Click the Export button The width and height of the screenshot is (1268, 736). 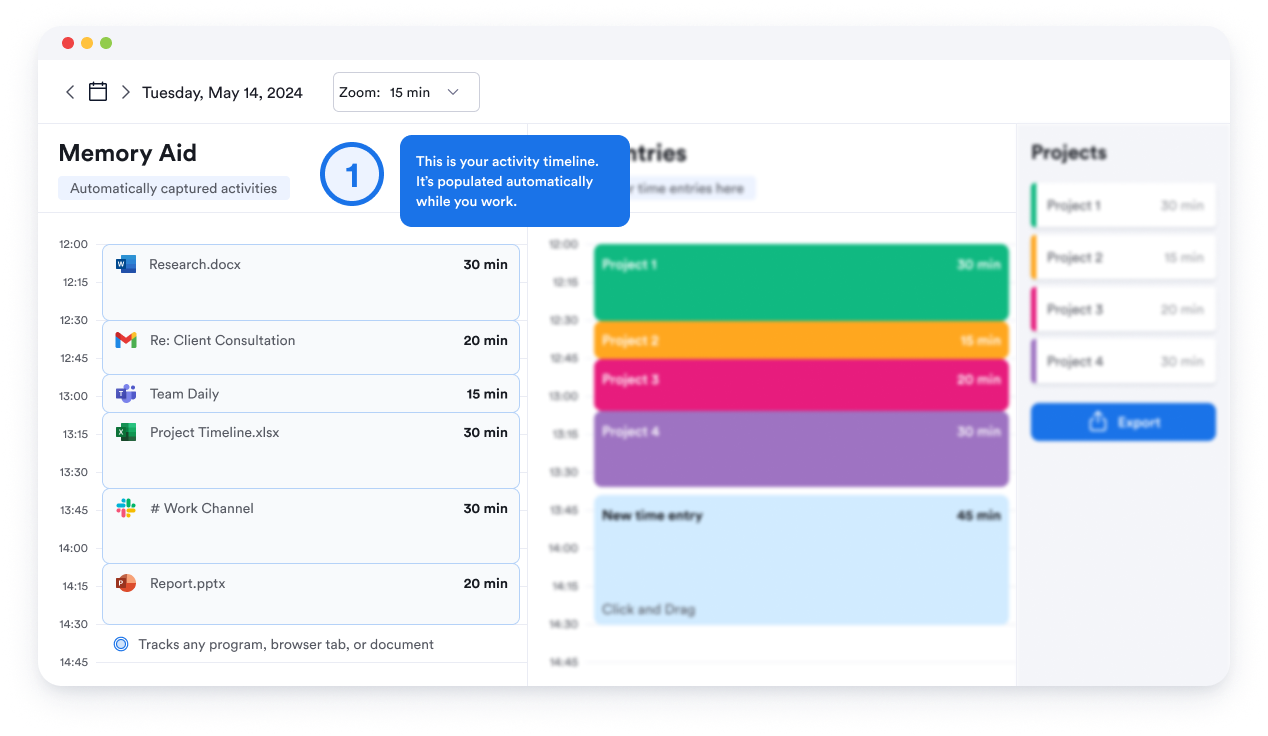[x=1123, y=422]
